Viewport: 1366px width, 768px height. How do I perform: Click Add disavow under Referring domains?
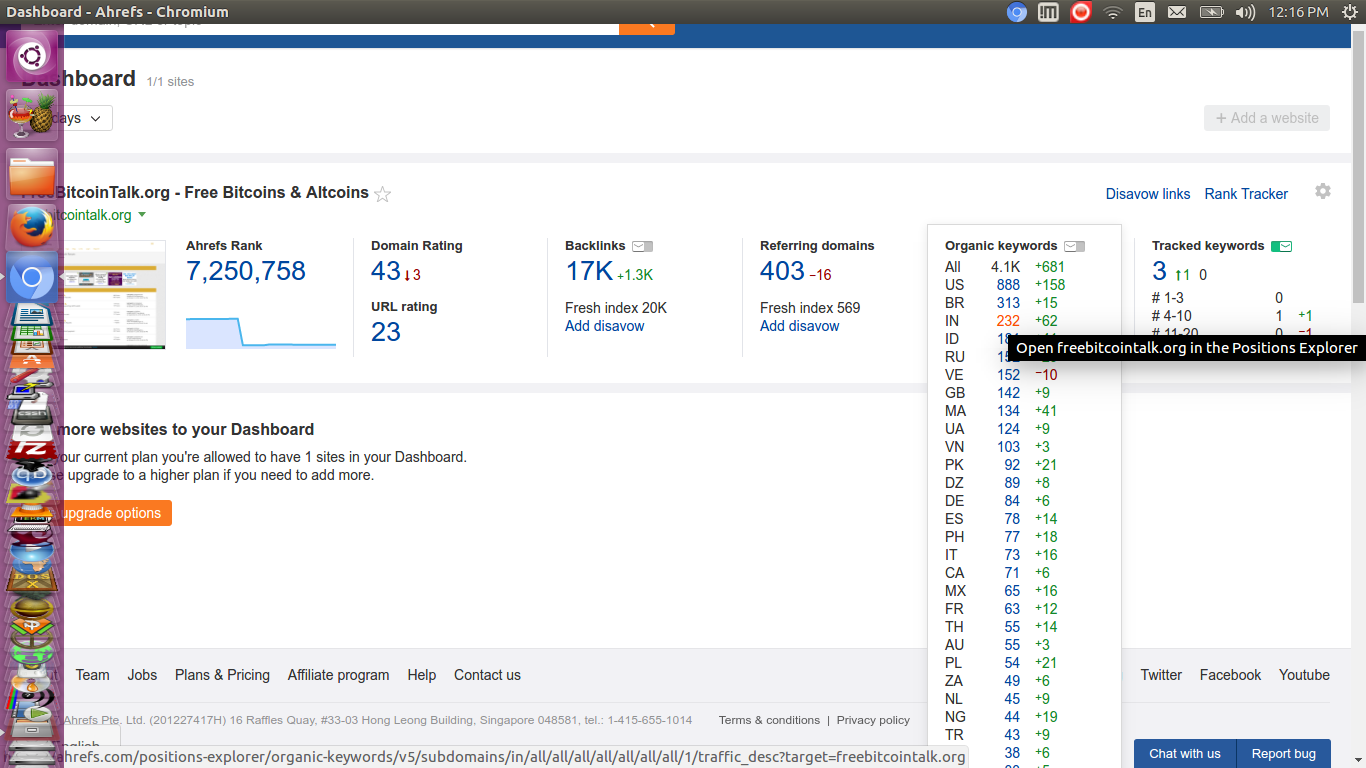(x=800, y=326)
